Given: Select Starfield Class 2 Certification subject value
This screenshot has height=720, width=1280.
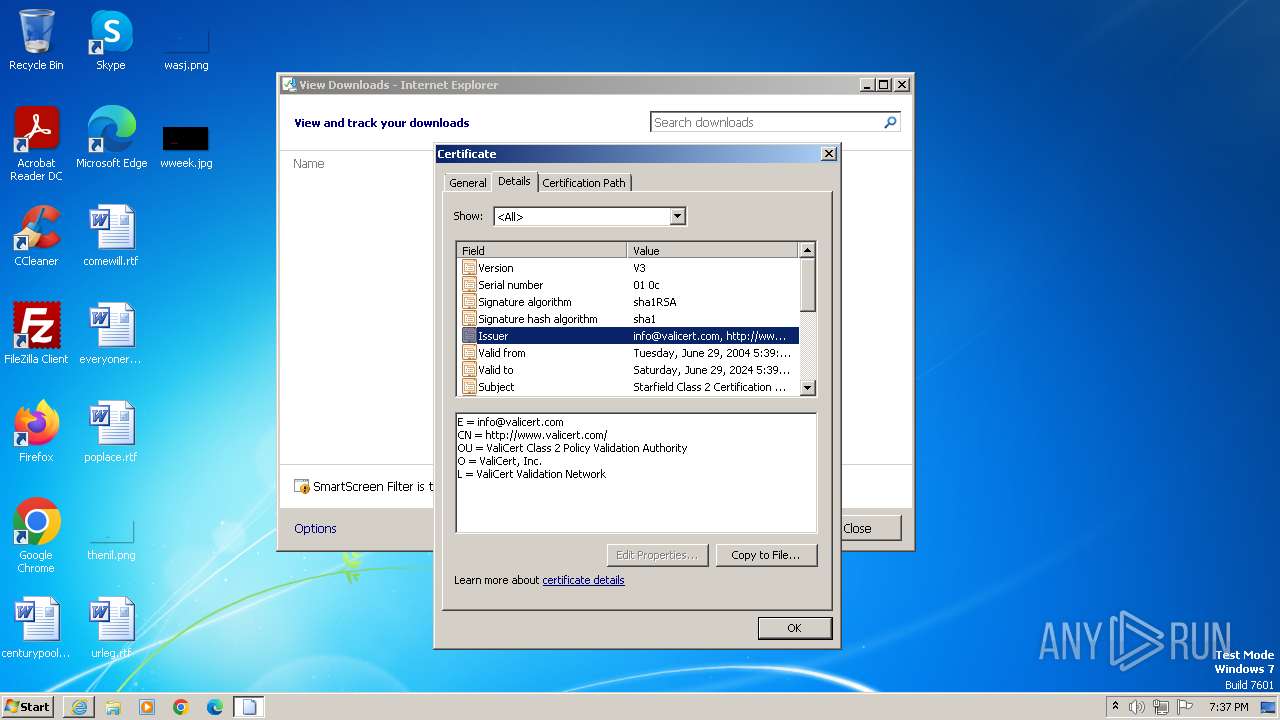Looking at the screenshot, I should click(x=710, y=387).
